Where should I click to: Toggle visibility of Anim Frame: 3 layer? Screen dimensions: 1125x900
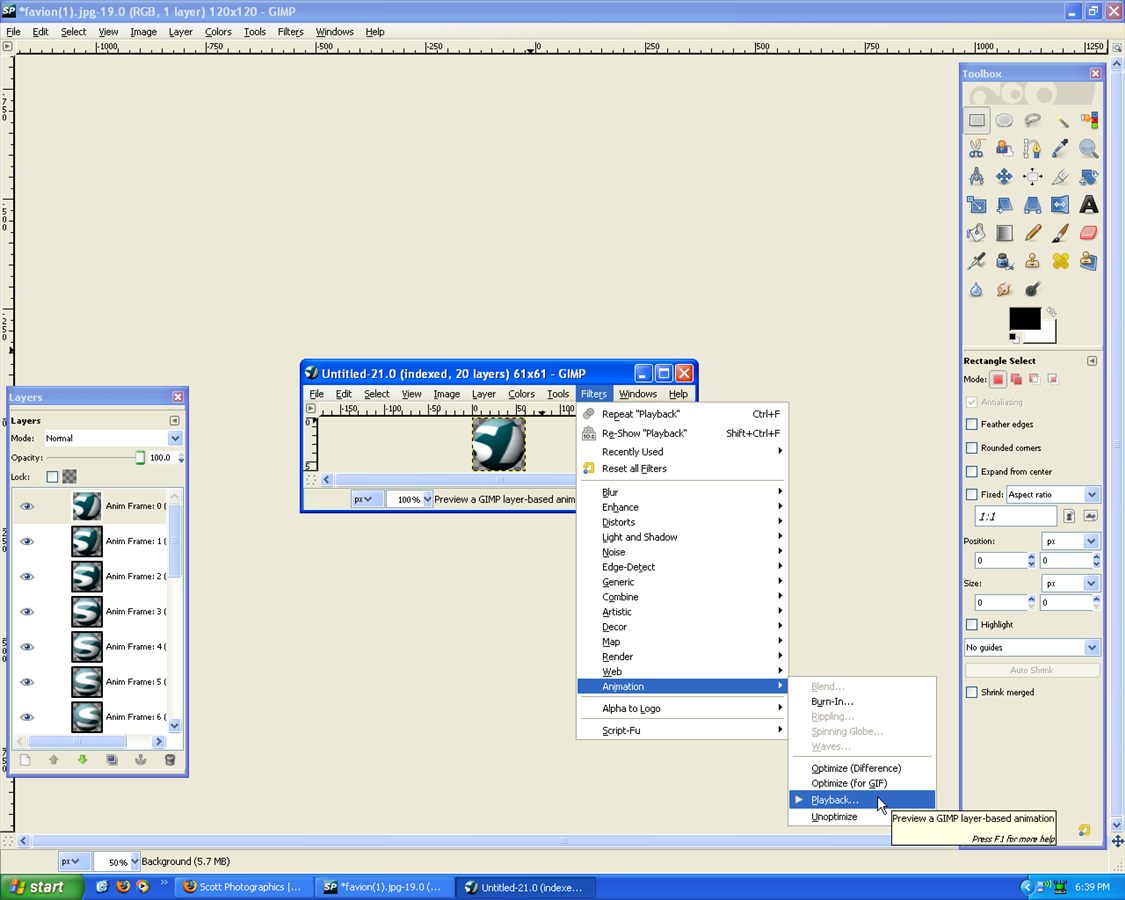click(27, 611)
